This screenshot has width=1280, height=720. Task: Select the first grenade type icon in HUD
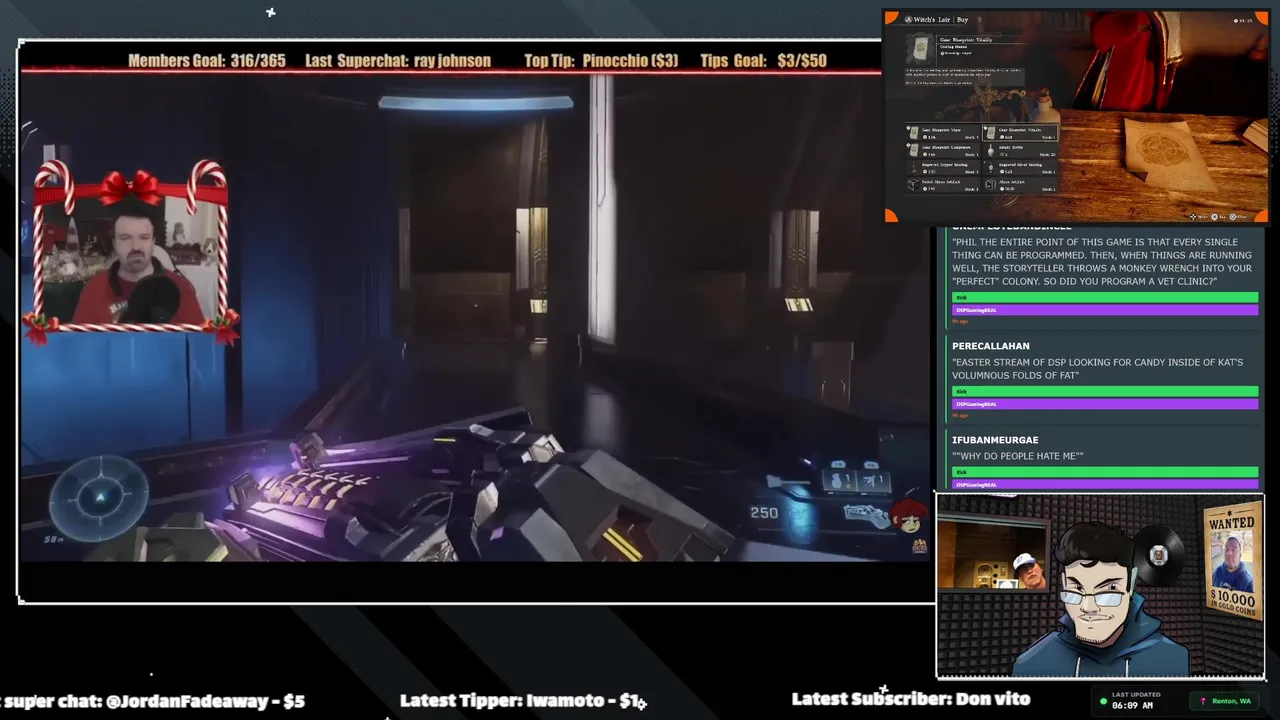[x=837, y=481]
